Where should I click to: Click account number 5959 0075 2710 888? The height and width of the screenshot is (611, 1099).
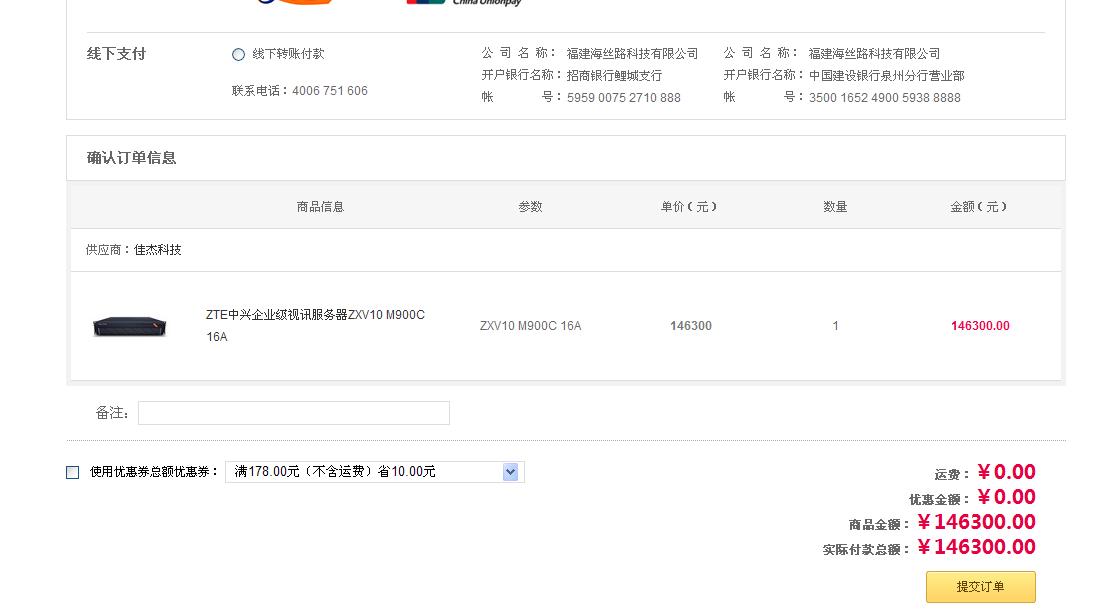pyautogui.click(x=624, y=98)
